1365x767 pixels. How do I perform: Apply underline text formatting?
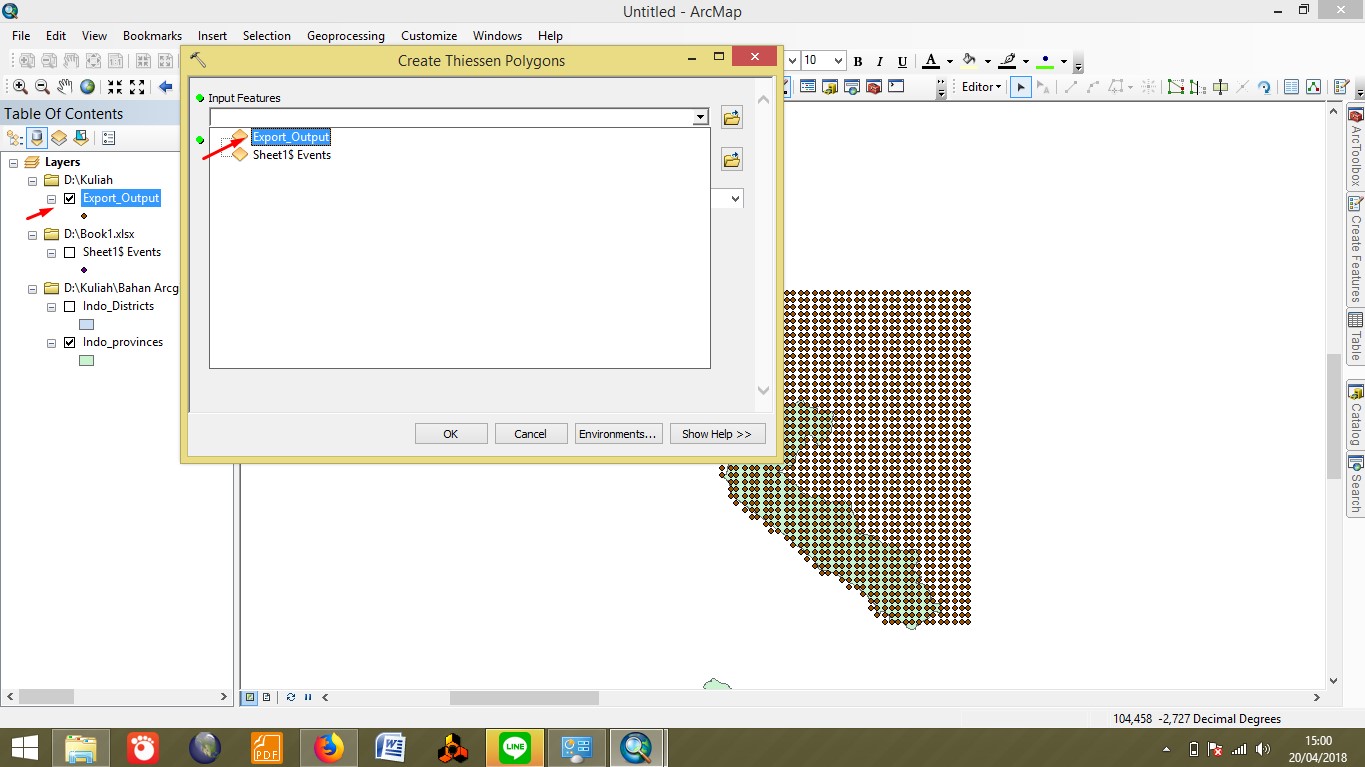[902, 62]
